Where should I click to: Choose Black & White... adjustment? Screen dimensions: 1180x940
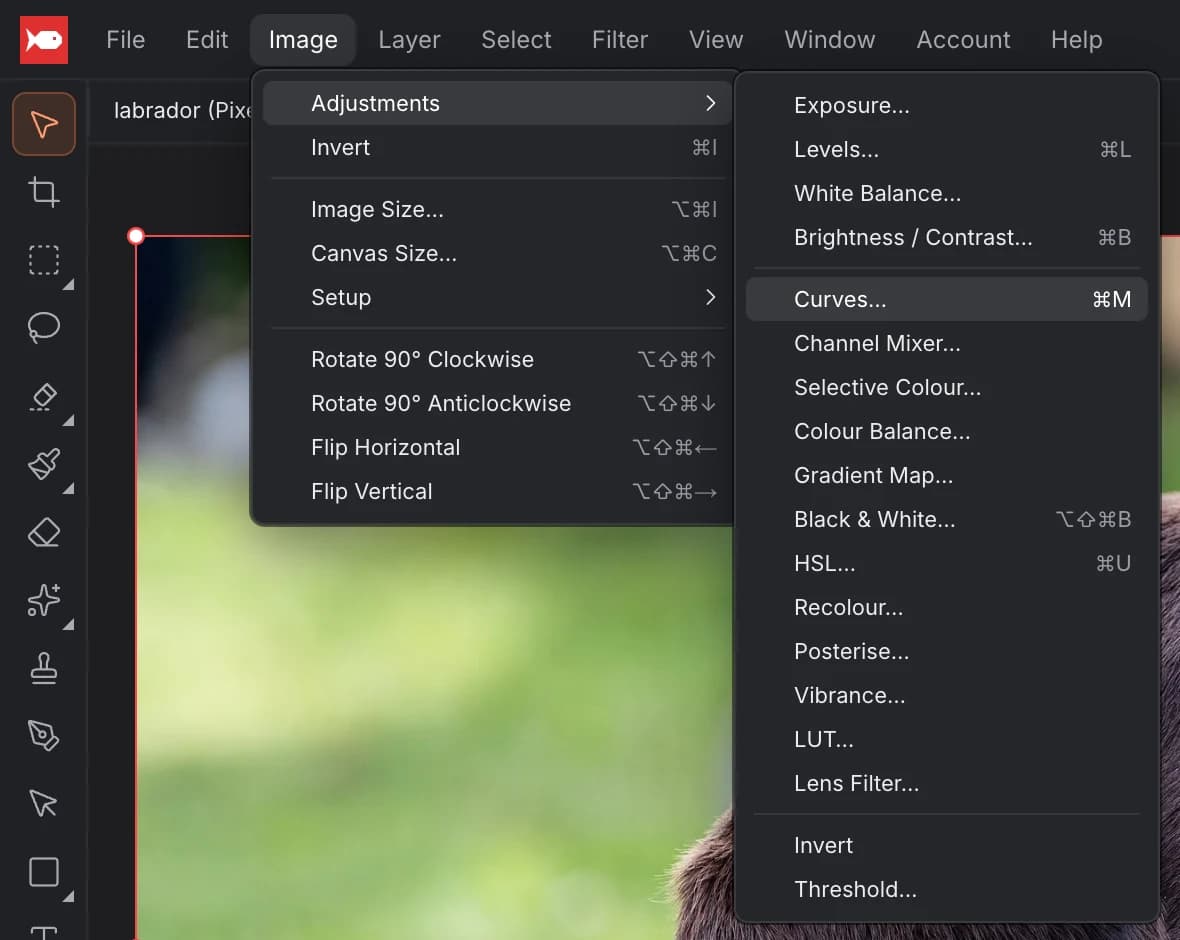point(947,519)
